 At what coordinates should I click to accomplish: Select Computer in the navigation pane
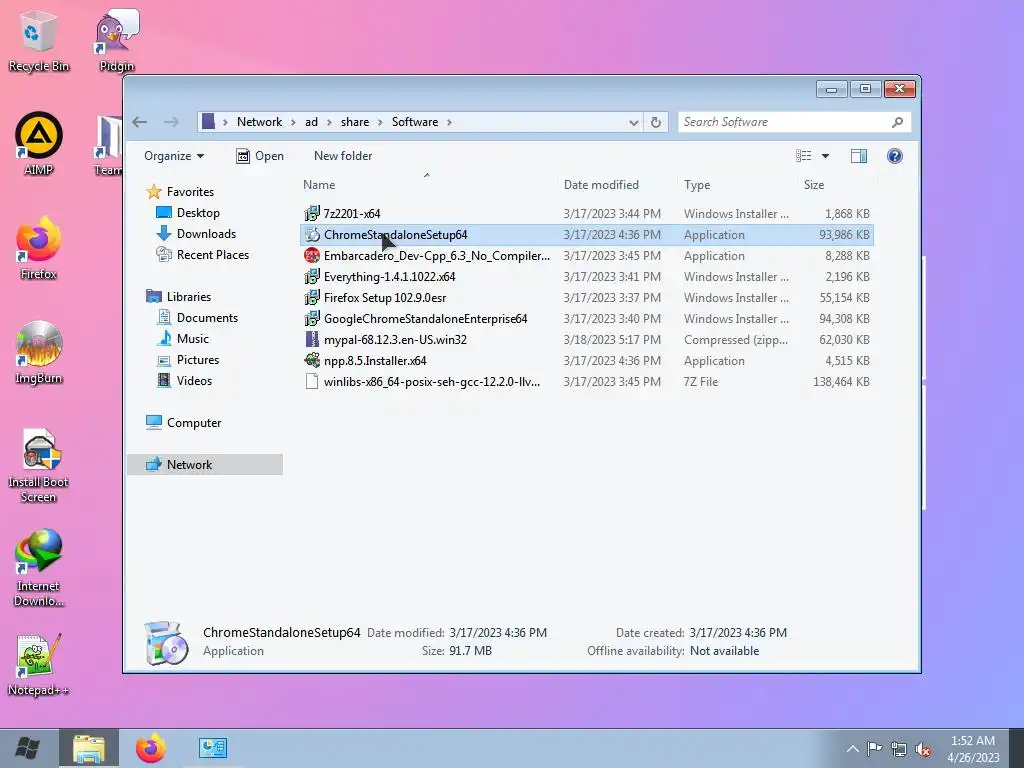pos(184,423)
